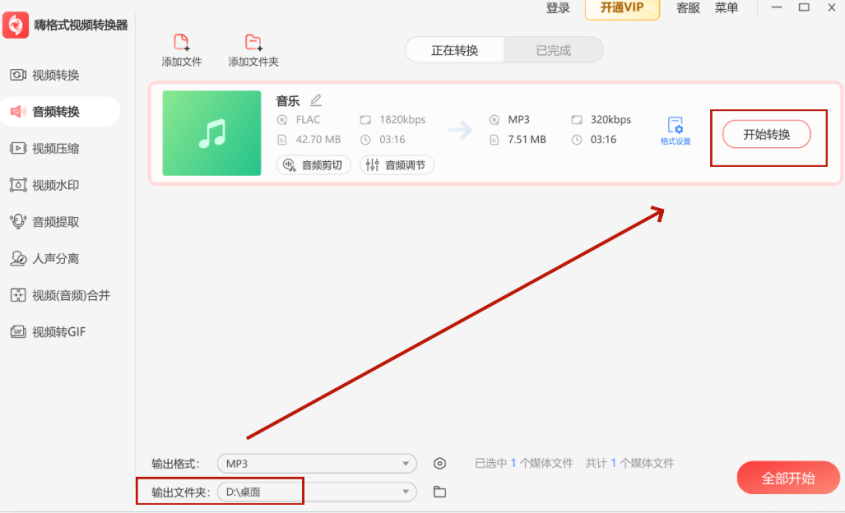Viewport: 845px width, 513px height.
Task: Open 菜单 menu
Action: click(x=726, y=8)
